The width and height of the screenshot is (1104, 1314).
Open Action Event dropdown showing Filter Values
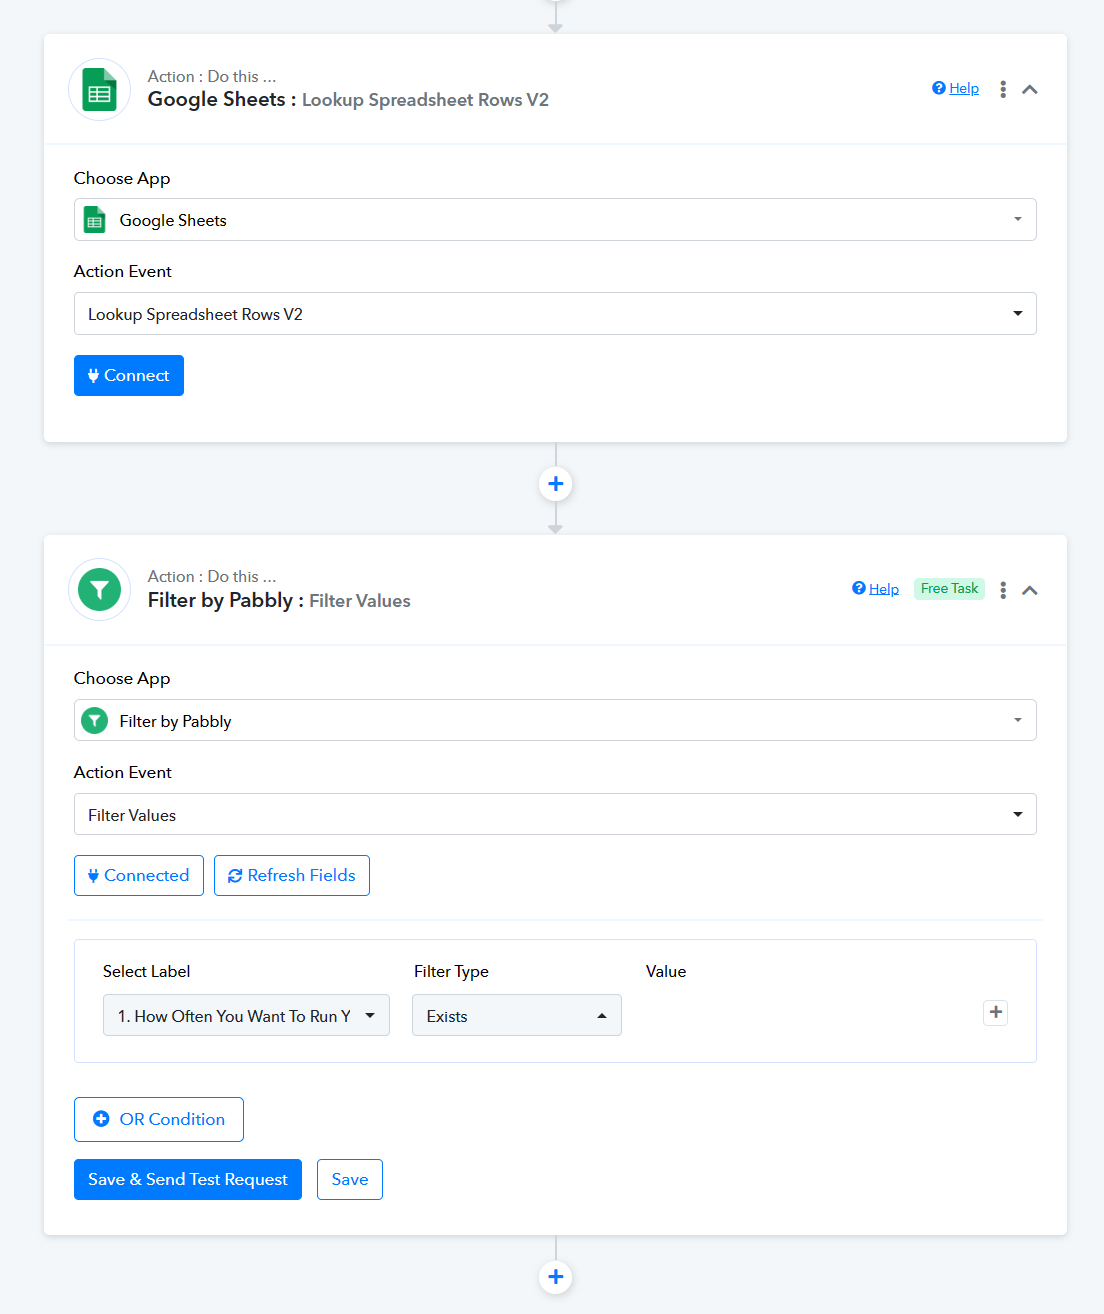click(x=555, y=815)
